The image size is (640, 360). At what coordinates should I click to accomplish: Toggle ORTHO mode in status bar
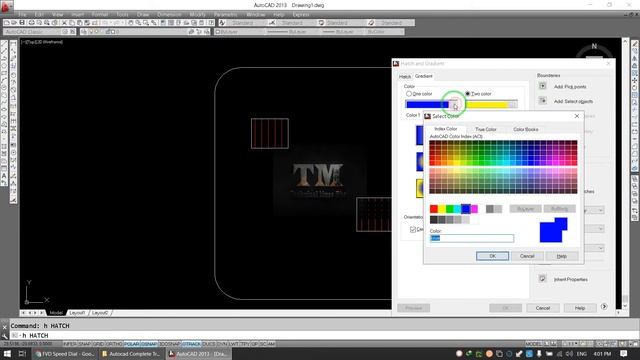[114, 344]
